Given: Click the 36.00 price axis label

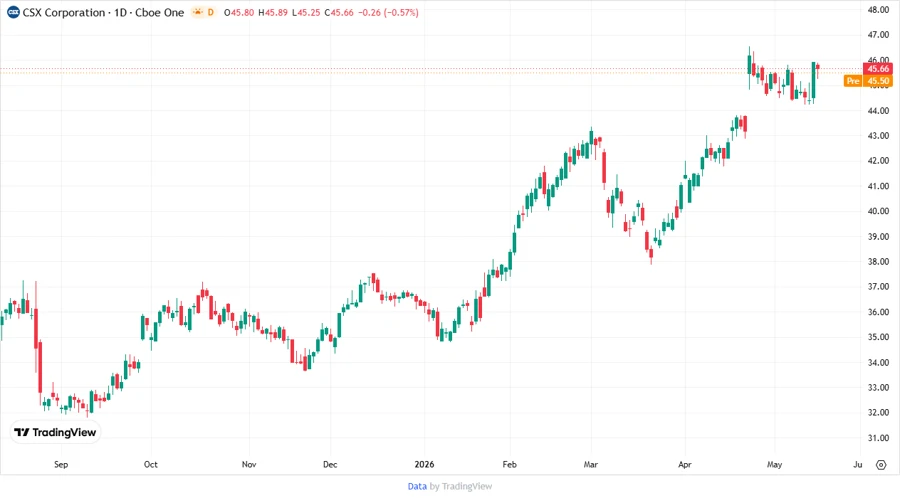Looking at the screenshot, I should (x=878, y=312).
